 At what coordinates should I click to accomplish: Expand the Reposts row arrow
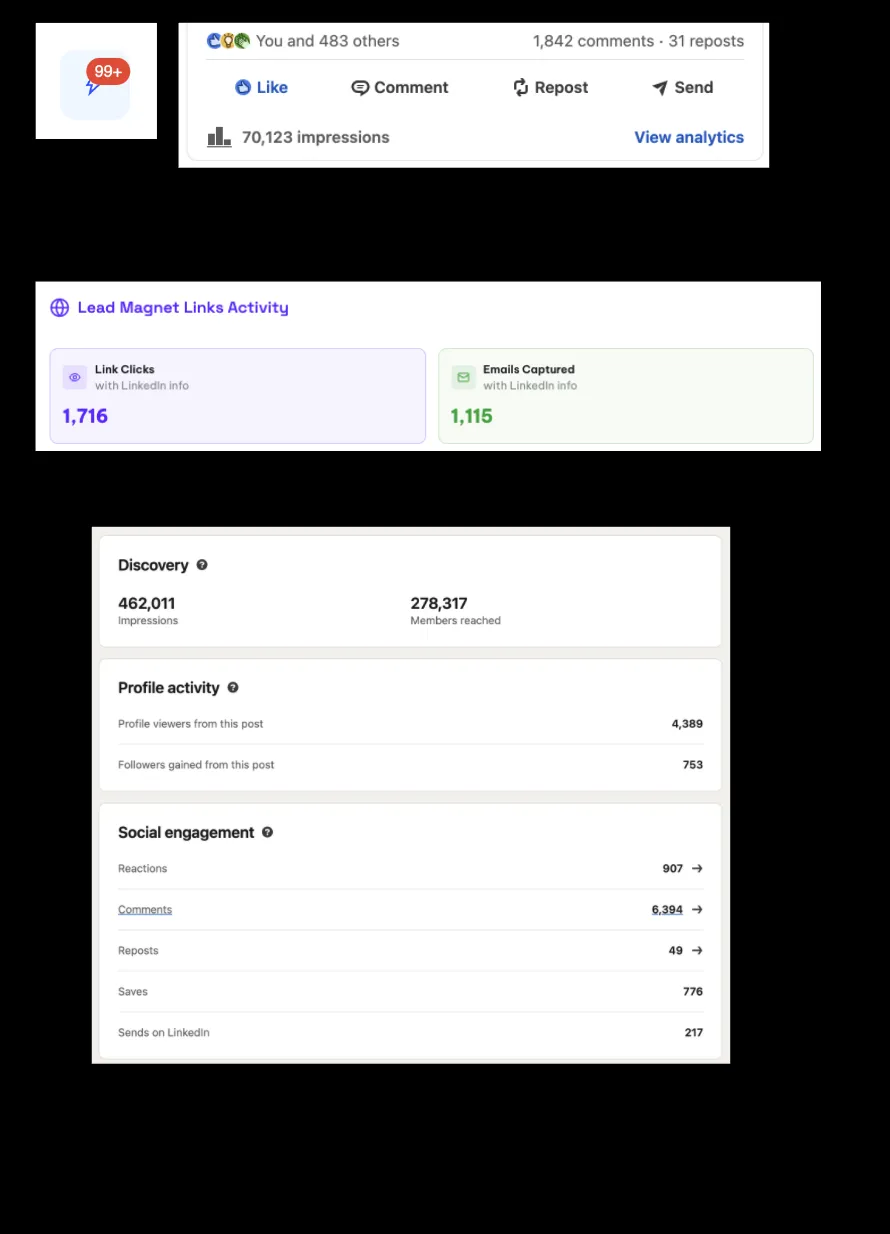(697, 951)
